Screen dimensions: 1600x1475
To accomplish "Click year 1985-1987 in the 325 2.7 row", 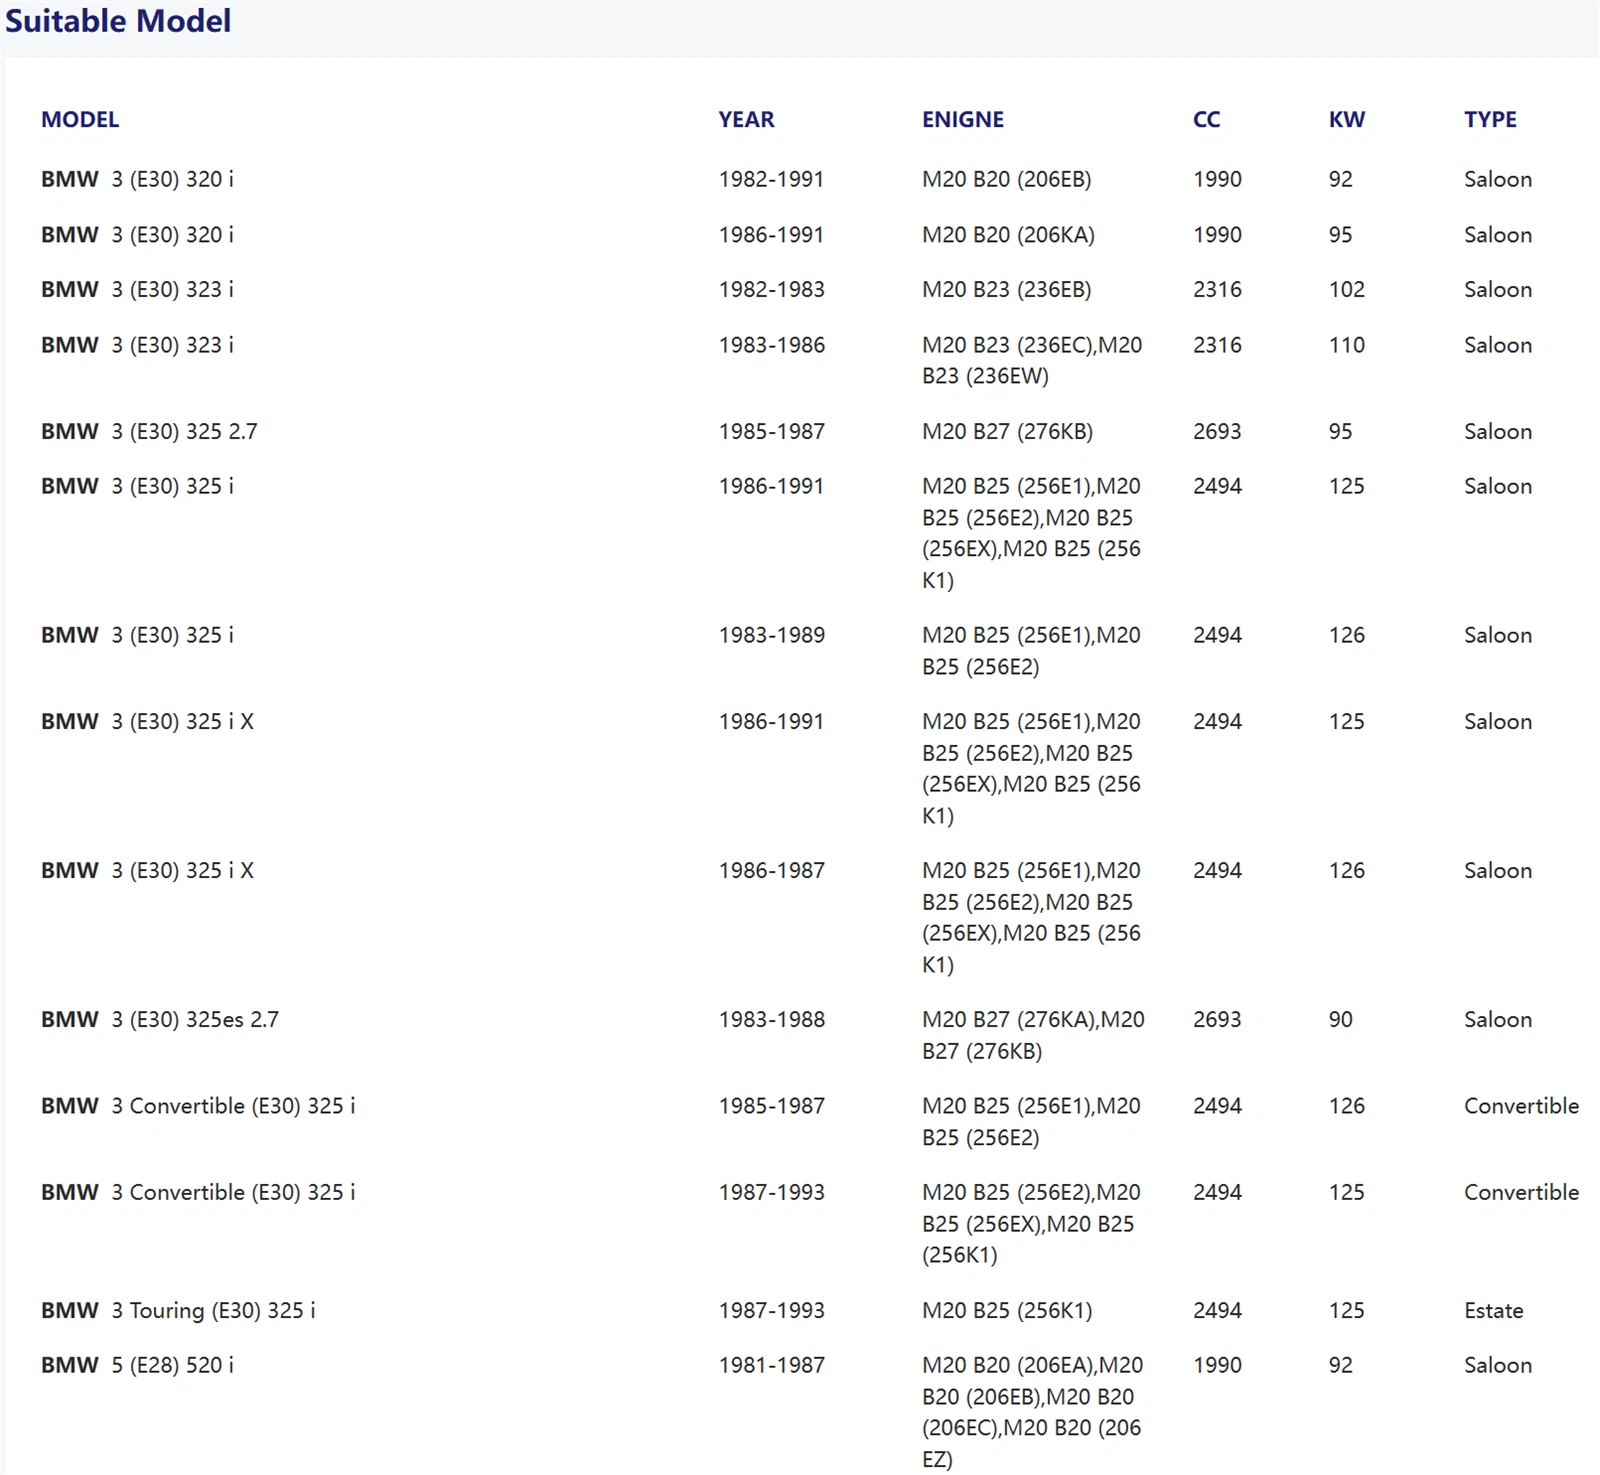I will 771,432.
